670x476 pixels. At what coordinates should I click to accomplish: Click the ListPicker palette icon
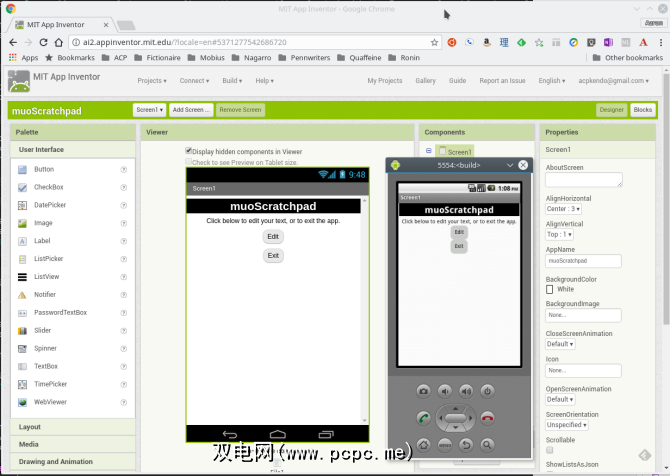[x=22, y=259]
